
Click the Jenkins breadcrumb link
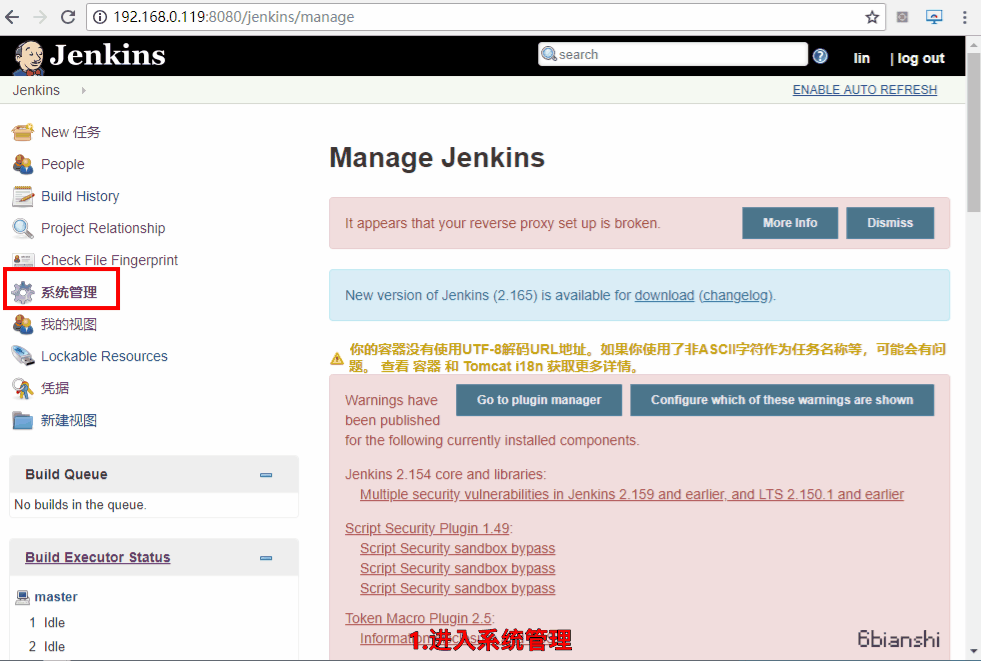click(36, 90)
